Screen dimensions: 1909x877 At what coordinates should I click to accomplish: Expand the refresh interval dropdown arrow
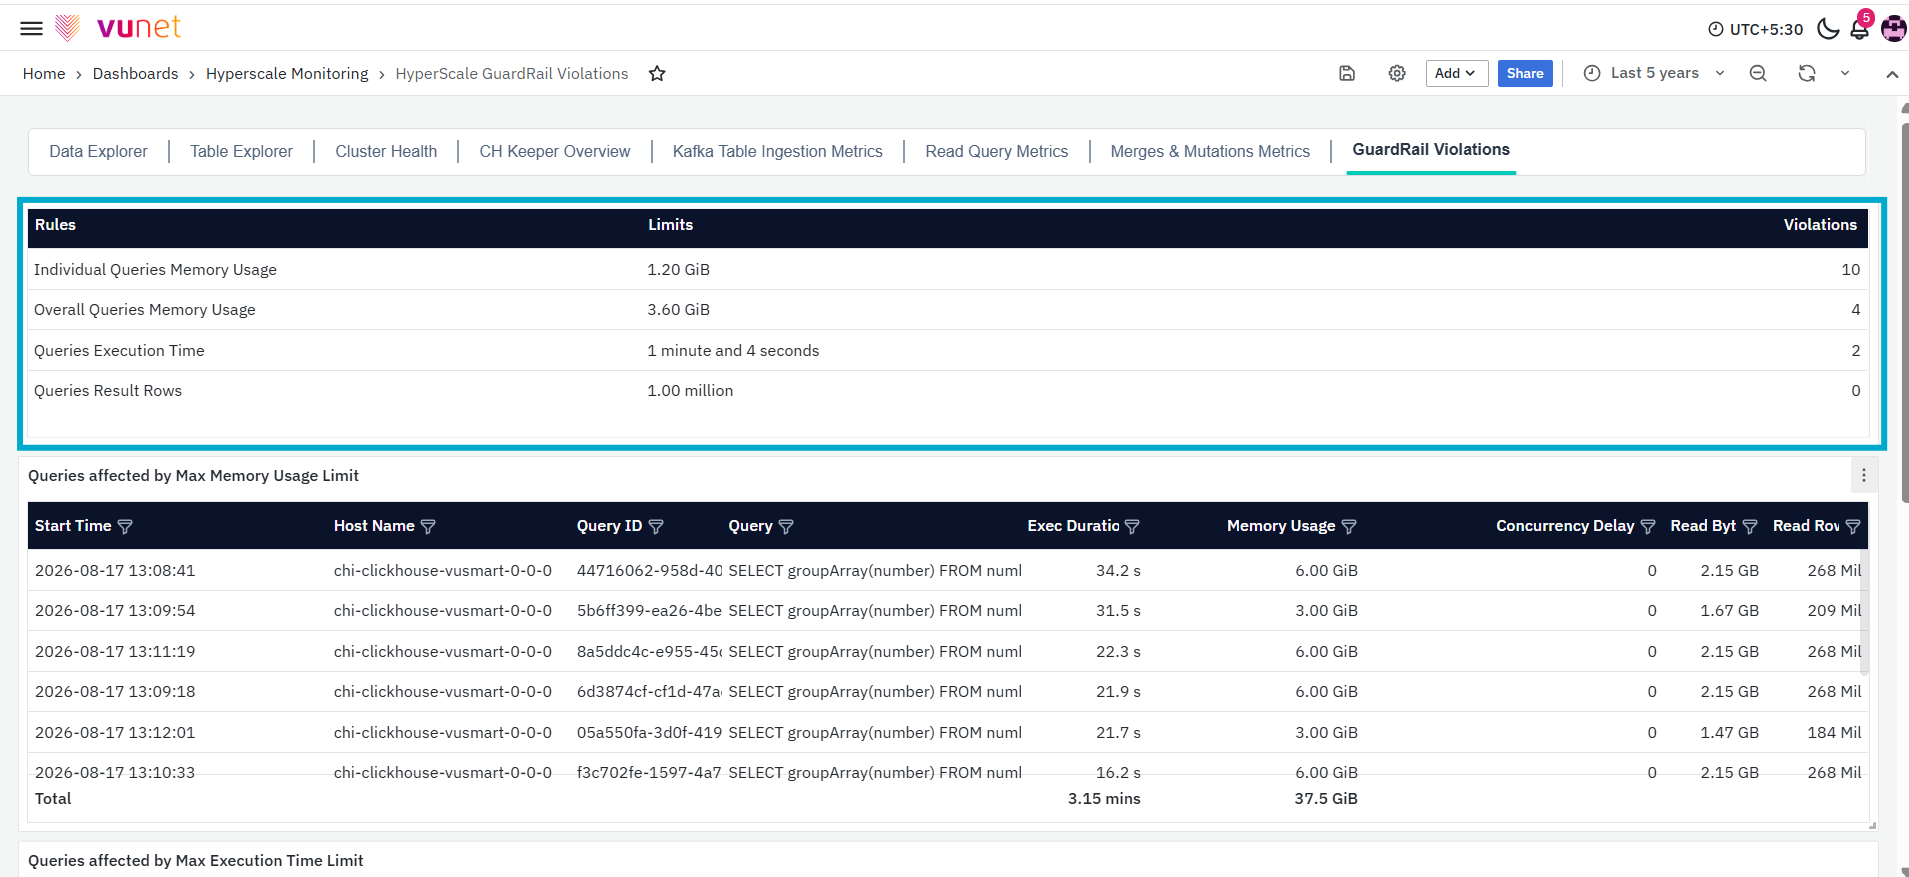(1845, 73)
